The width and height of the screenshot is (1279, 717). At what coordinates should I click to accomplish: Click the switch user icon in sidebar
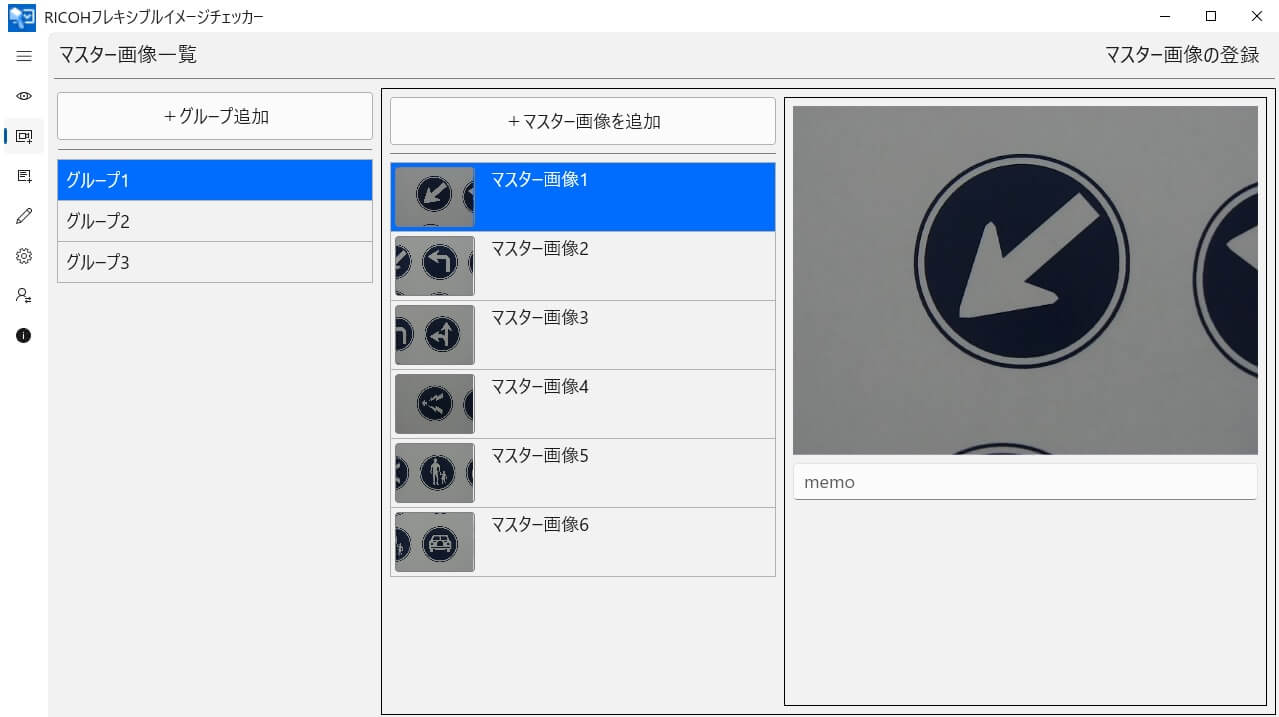point(24,296)
